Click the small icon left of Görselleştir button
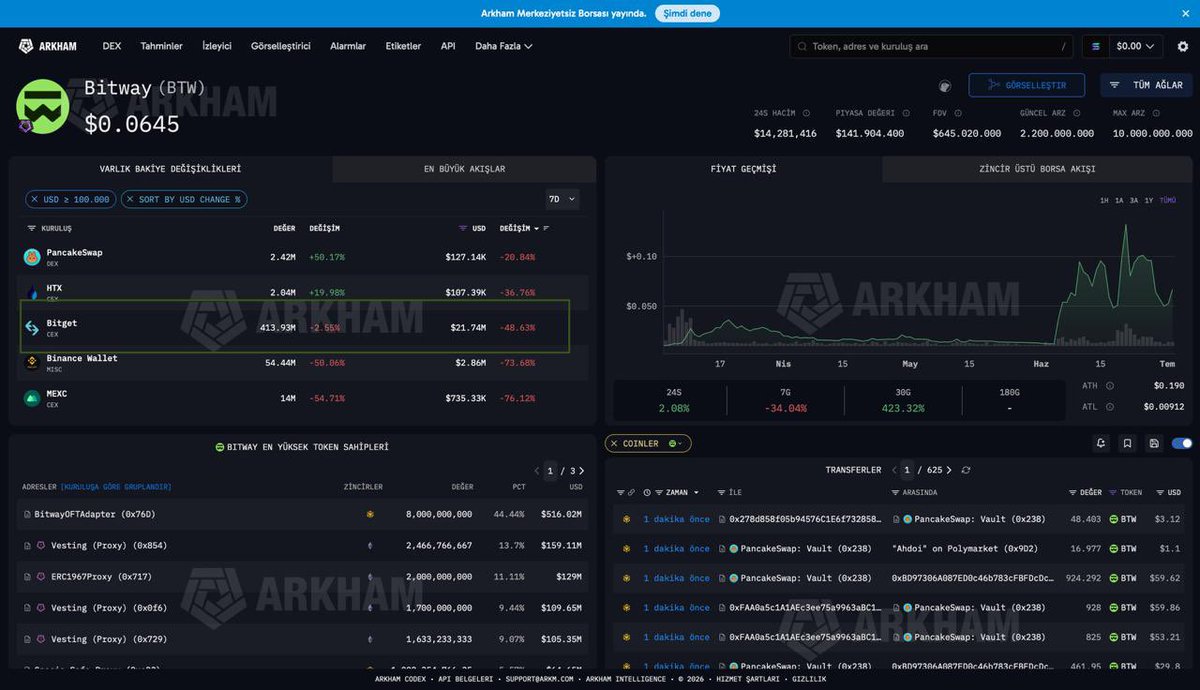 point(945,86)
